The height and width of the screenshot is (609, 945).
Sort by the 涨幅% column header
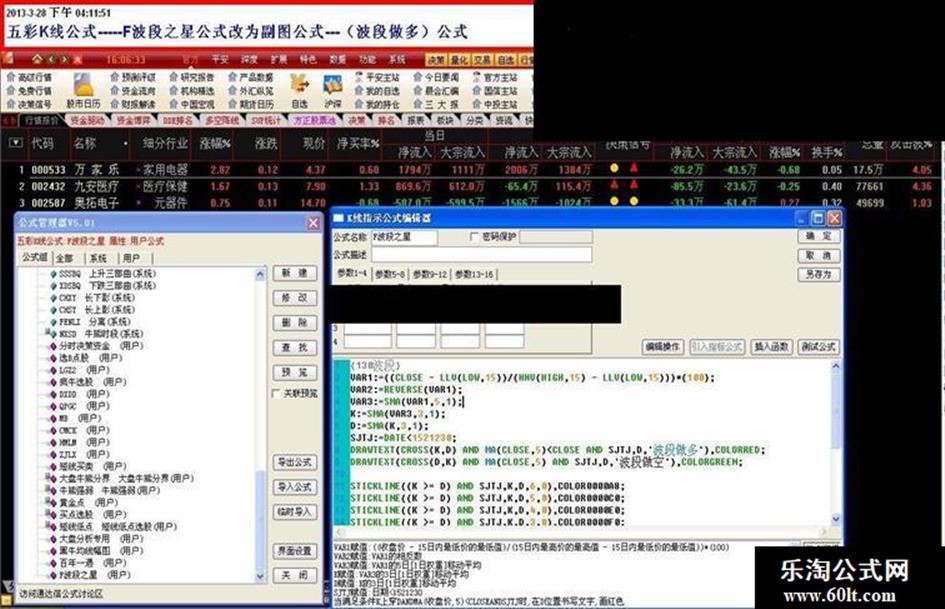pos(215,144)
